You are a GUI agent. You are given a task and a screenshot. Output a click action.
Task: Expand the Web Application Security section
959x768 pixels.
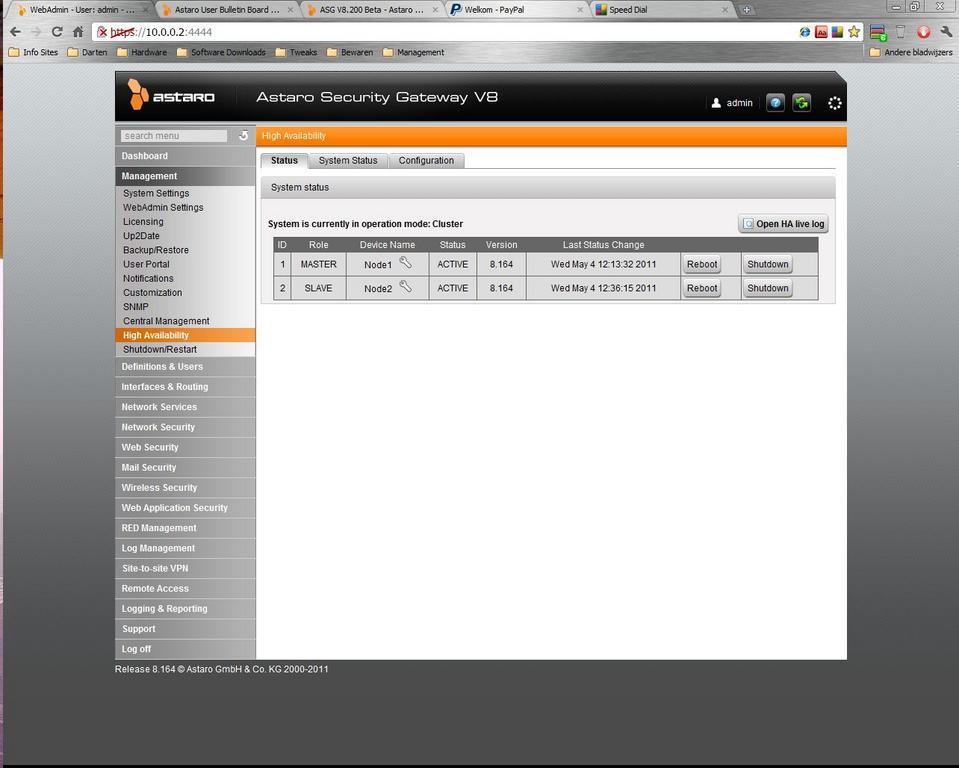[x=185, y=508]
